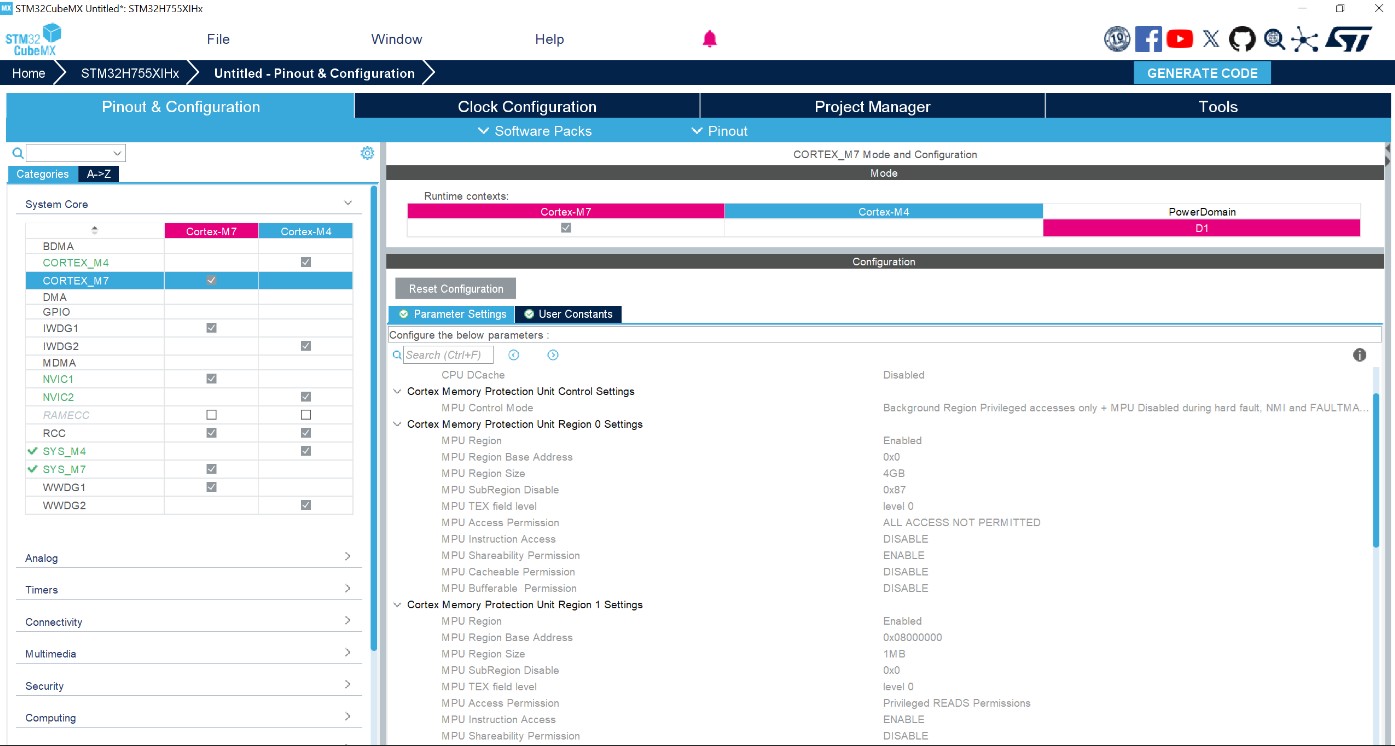Toggle the WWDG1 checkbox
The width and height of the screenshot is (1395, 746).
tap(211, 487)
